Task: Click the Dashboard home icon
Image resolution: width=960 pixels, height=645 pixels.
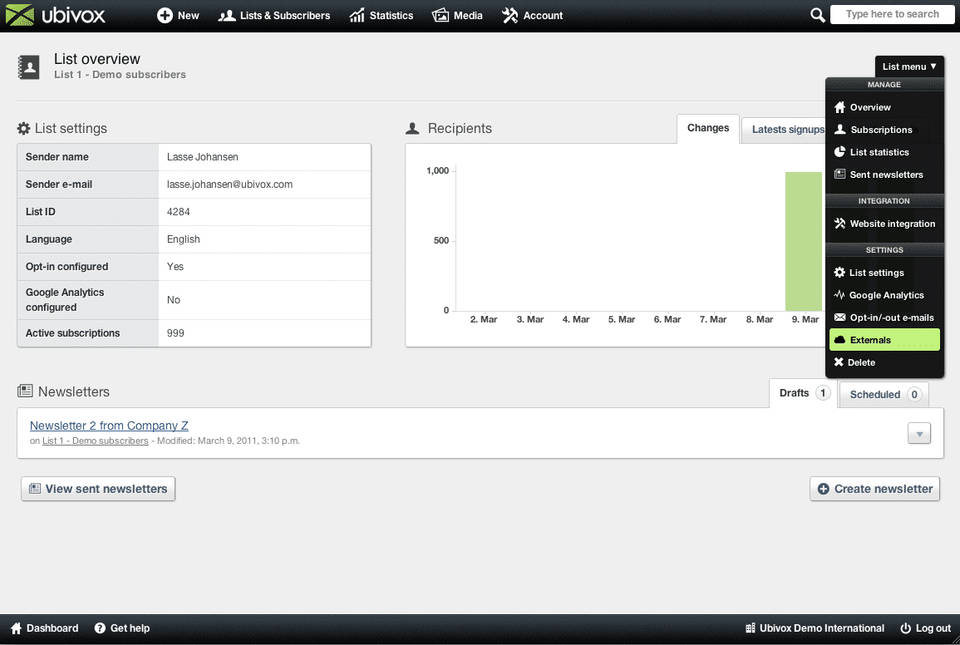Action: [17, 628]
